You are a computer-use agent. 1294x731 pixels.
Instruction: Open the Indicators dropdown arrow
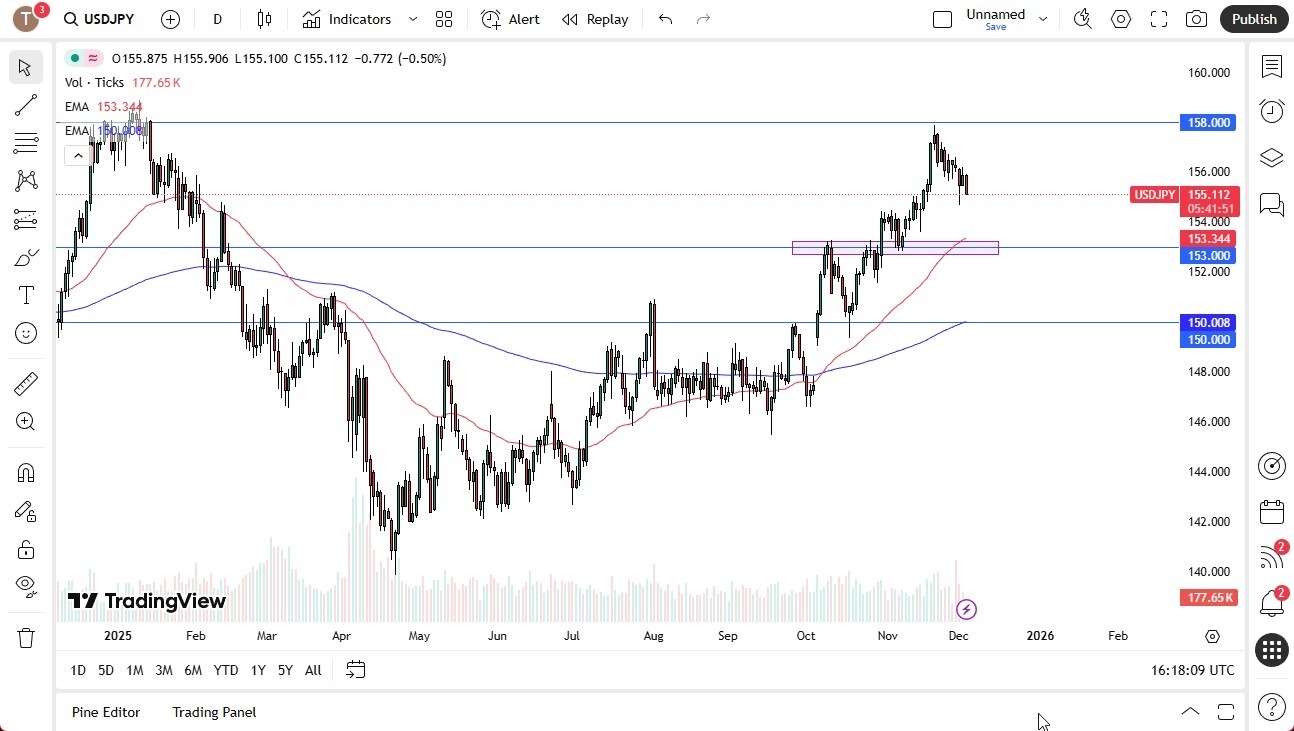pyautogui.click(x=412, y=18)
